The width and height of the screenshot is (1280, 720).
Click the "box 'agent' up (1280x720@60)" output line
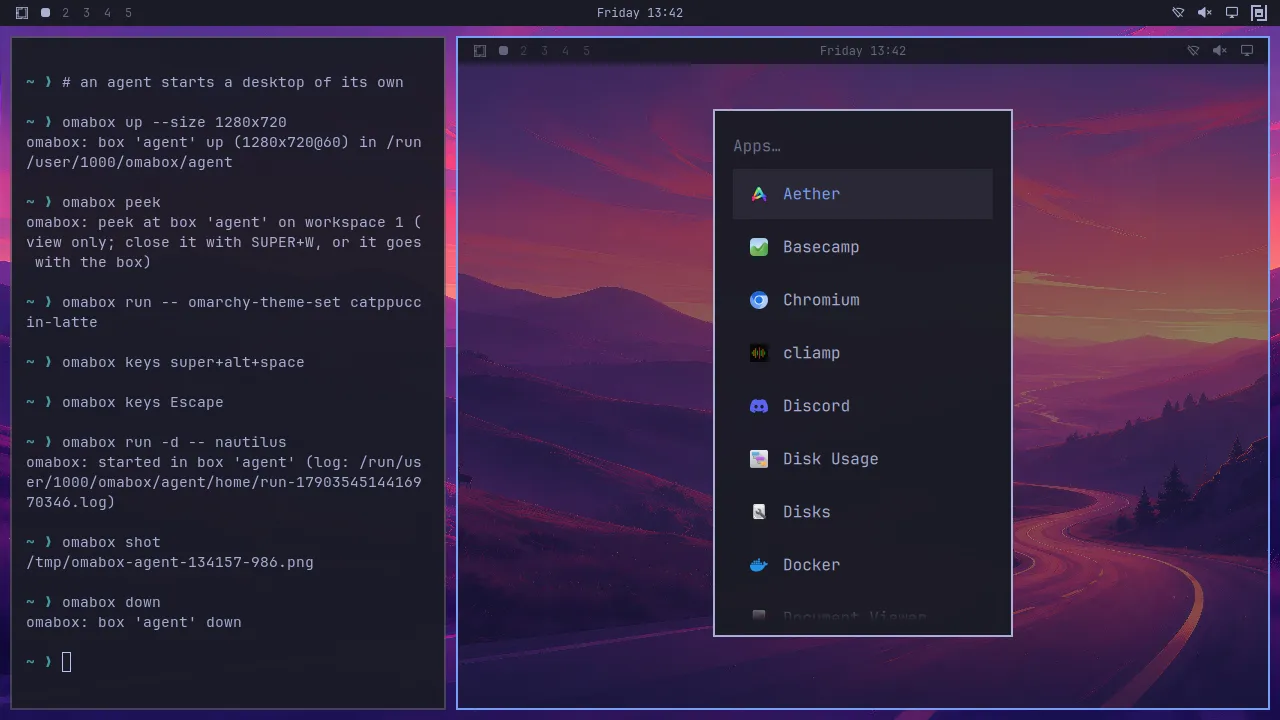[224, 152]
